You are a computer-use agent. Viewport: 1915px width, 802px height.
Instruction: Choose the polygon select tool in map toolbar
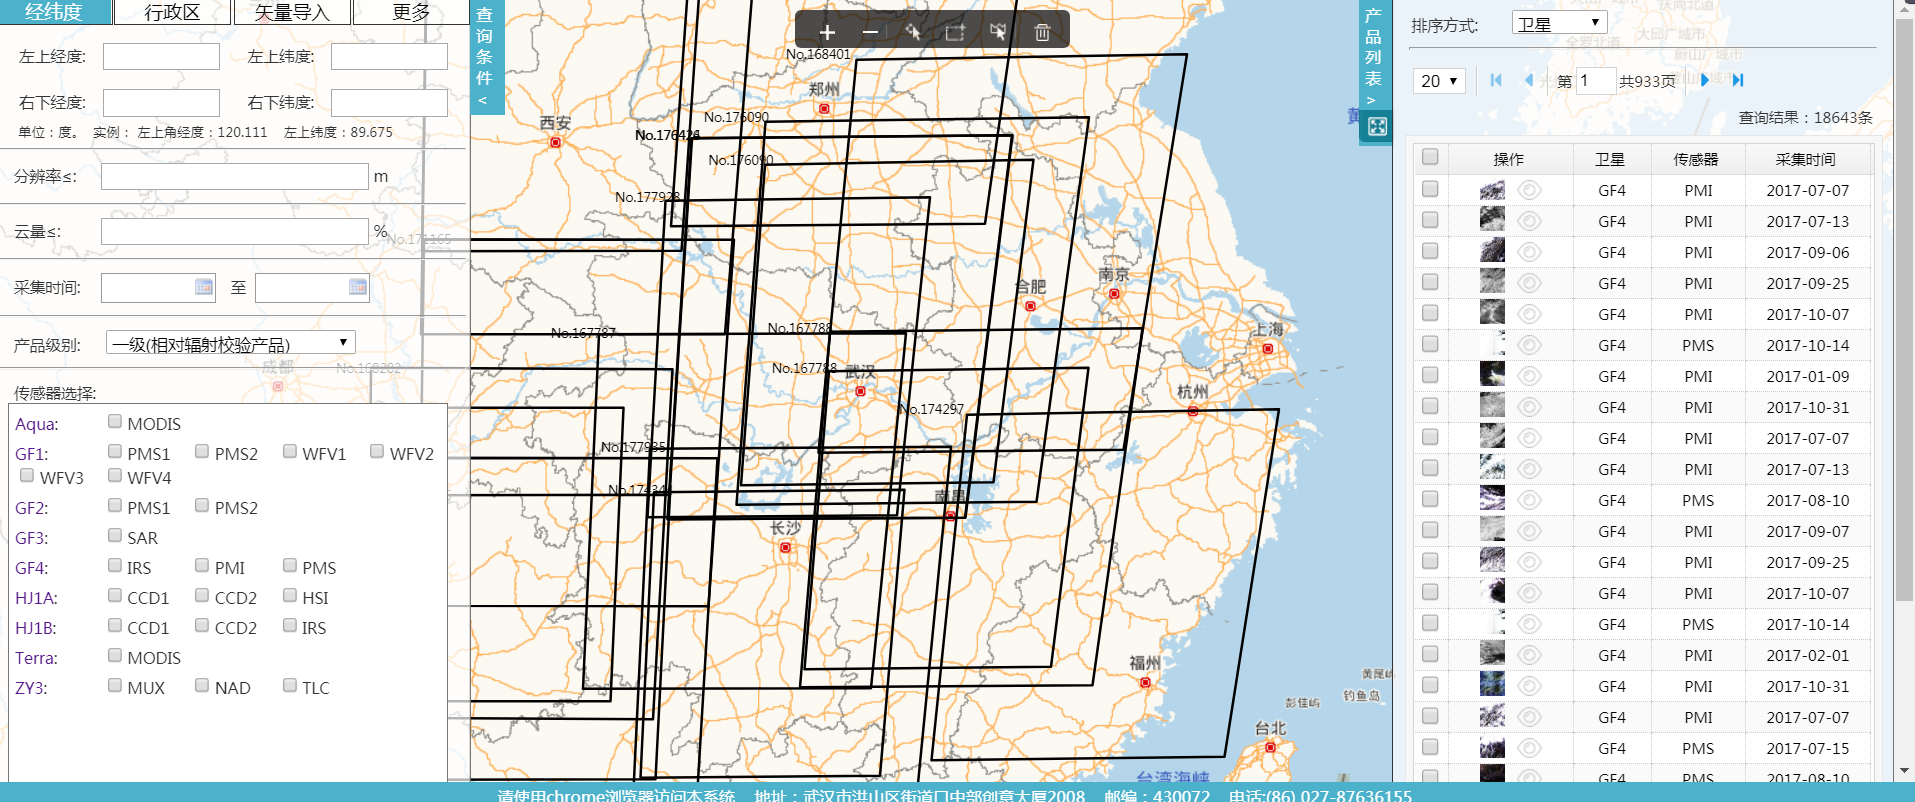[998, 32]
